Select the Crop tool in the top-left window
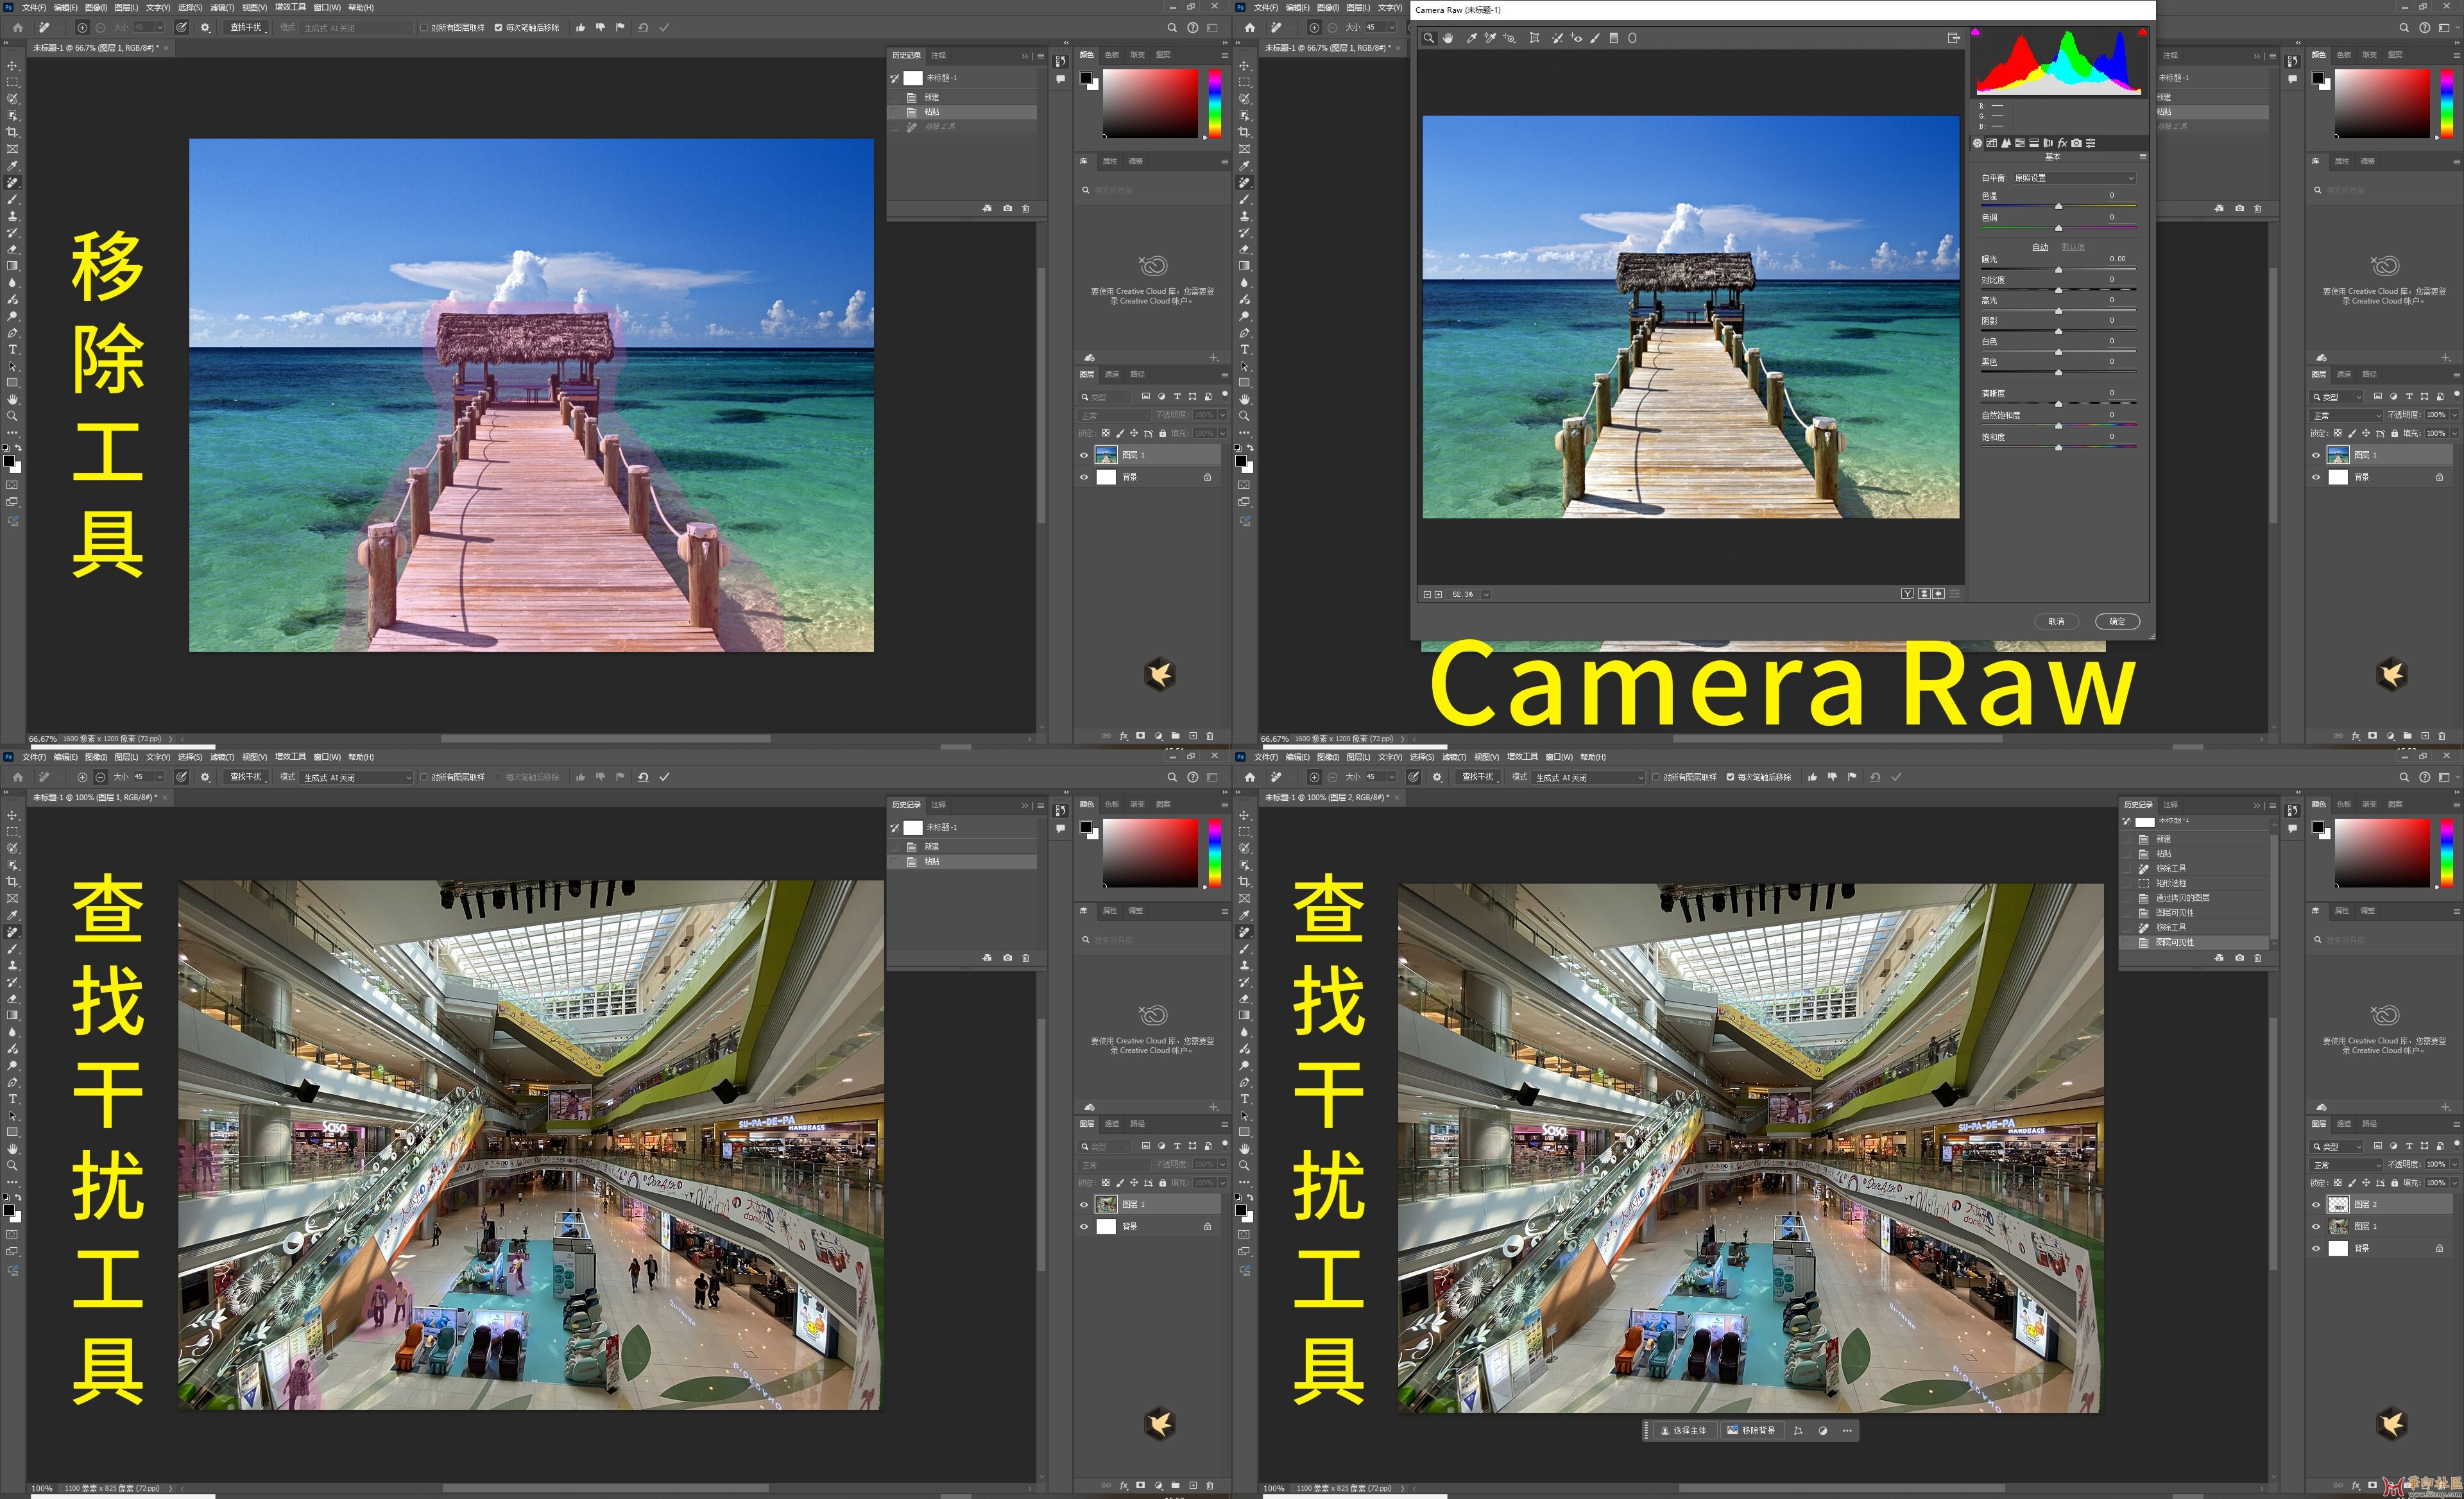 (13, 132)
